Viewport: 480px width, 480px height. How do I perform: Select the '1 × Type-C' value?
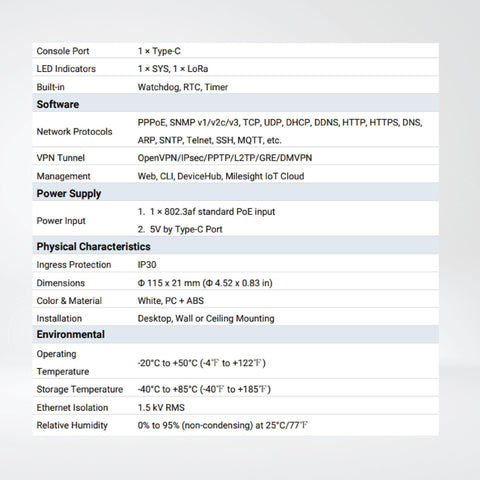159,51
